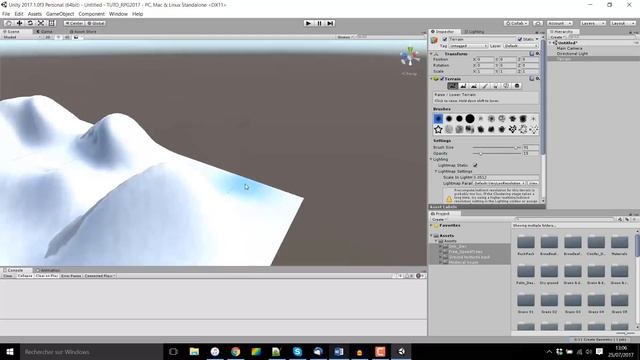Open the Tag dropdown in Inspector
Viewport: 640px width, 360px height.
tap(468, 46)
